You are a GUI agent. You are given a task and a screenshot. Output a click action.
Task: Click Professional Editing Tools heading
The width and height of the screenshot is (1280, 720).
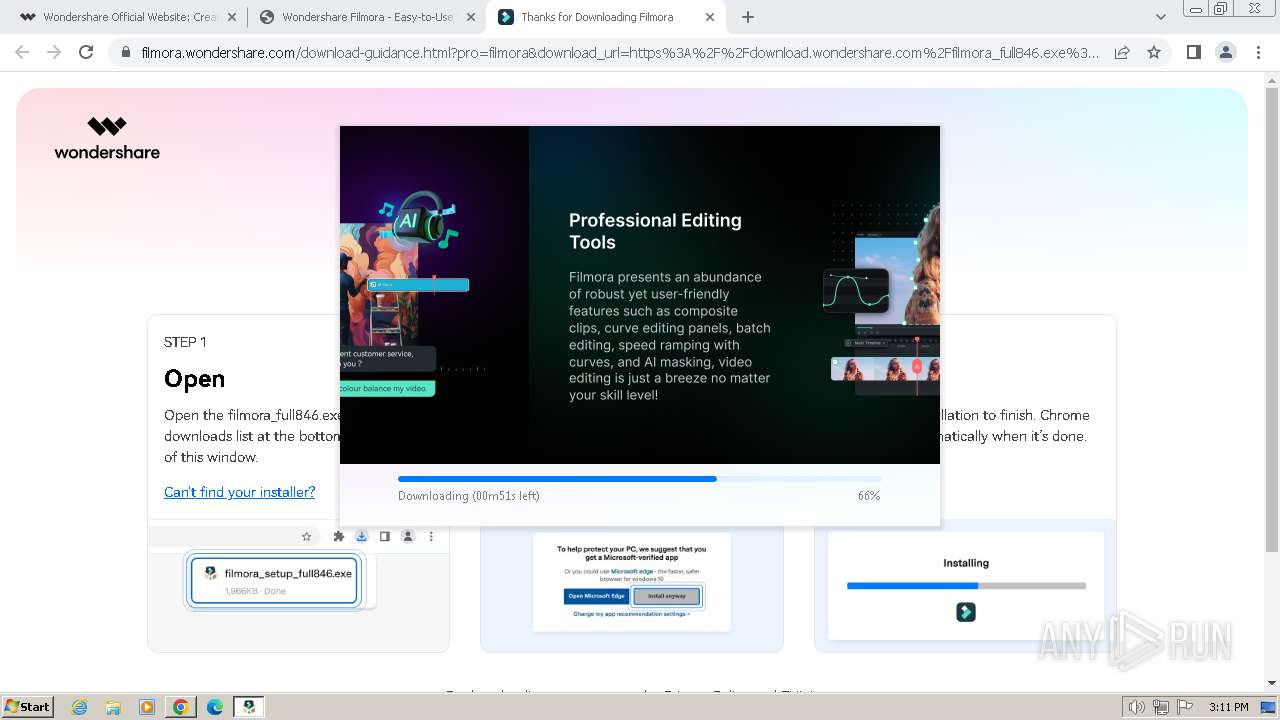tap(655, 231)
